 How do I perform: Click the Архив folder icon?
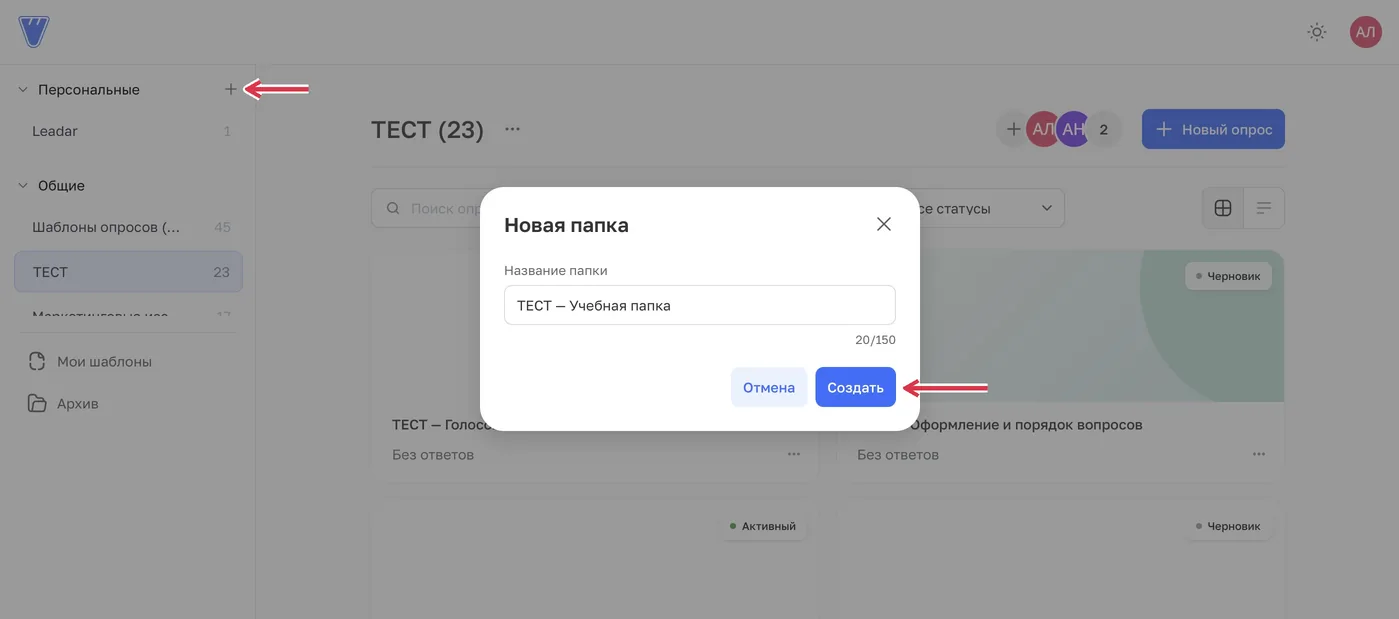click(37, 404)
